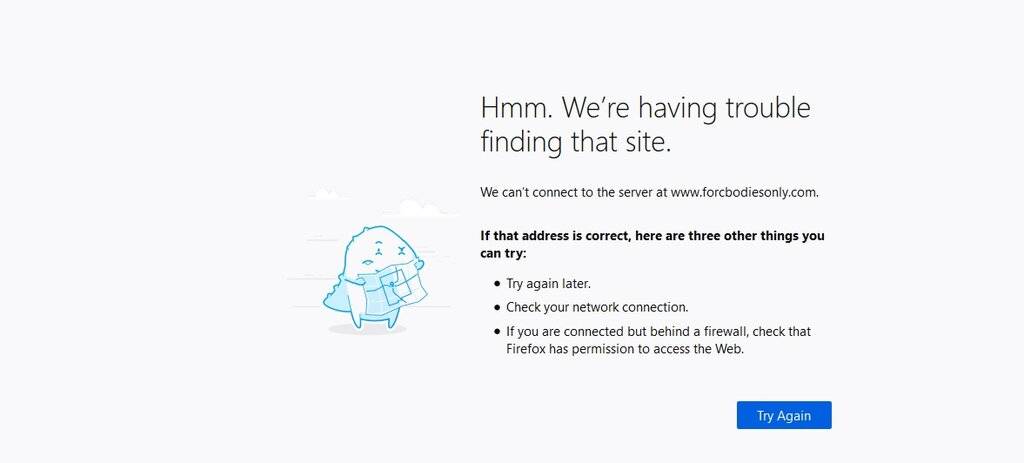The height and width of the screenshot is (463, 1024).
Task: Click the www.forcbodiesonly.com address text
Action: [744, 192]
